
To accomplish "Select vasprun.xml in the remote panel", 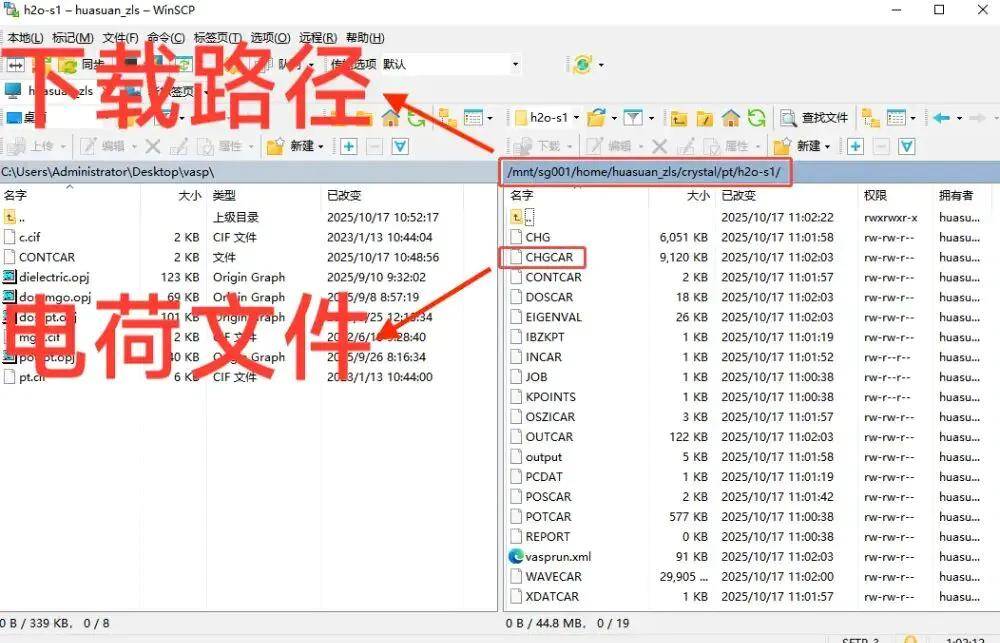I will (x=558, y=557).
